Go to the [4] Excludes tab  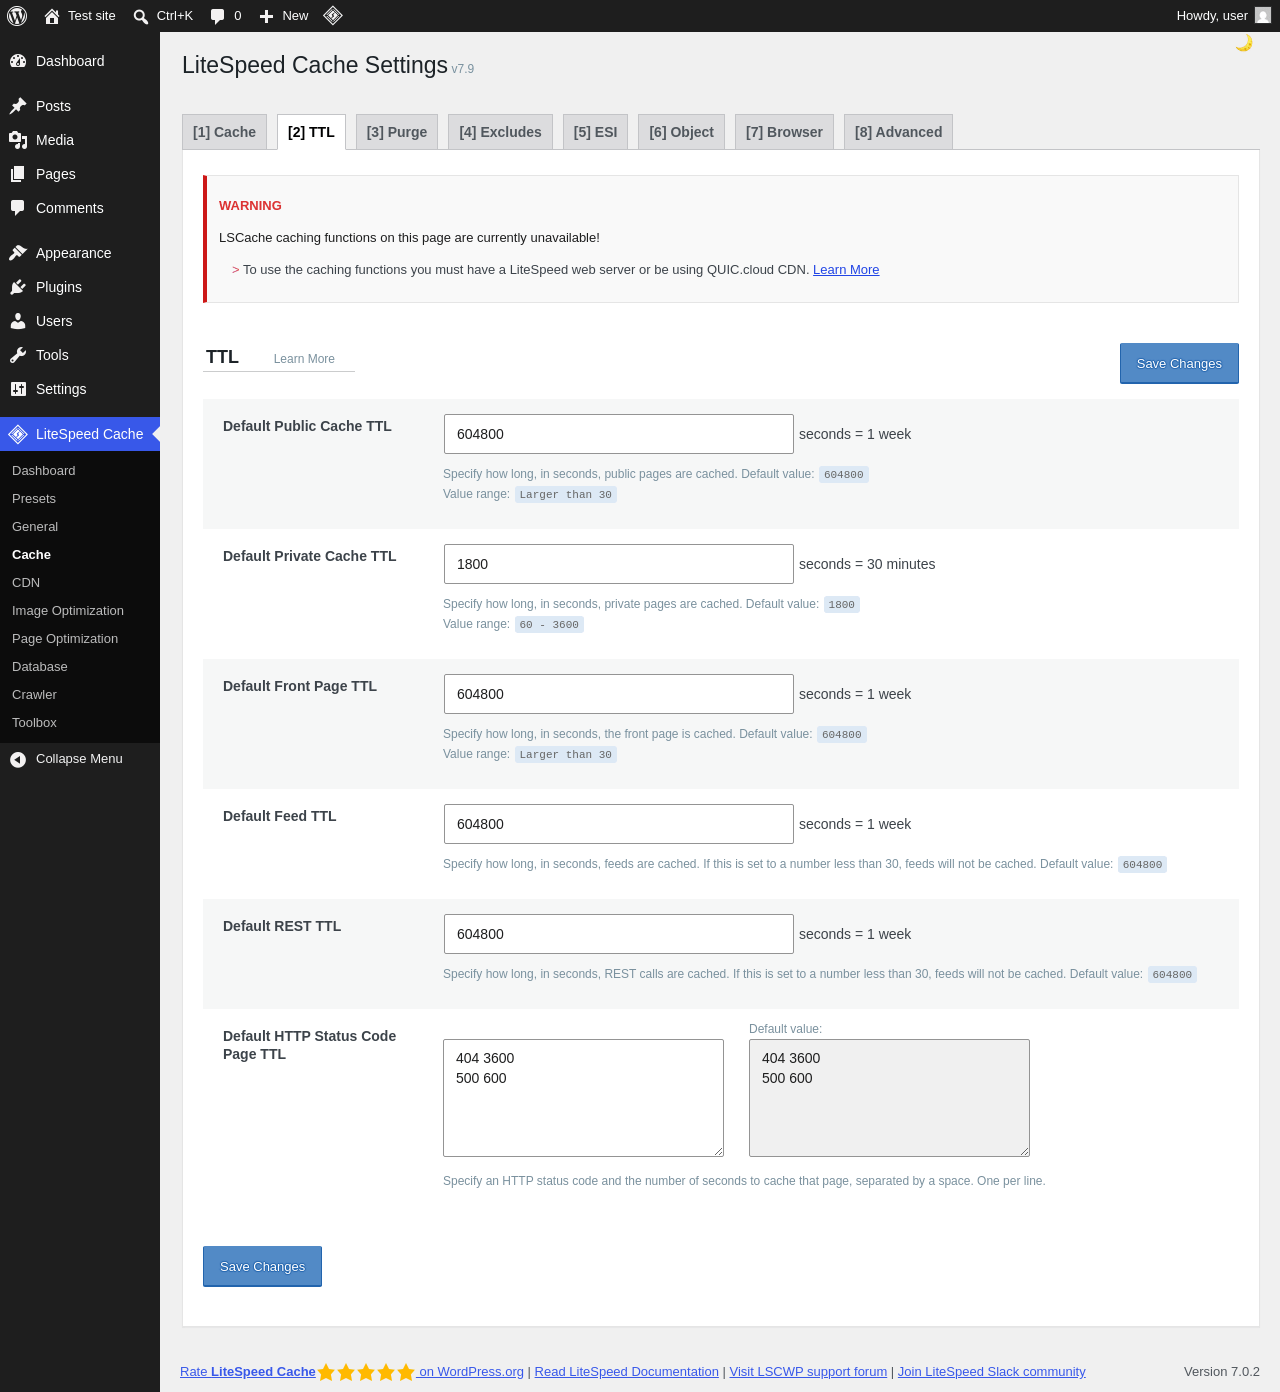[500, 132]
